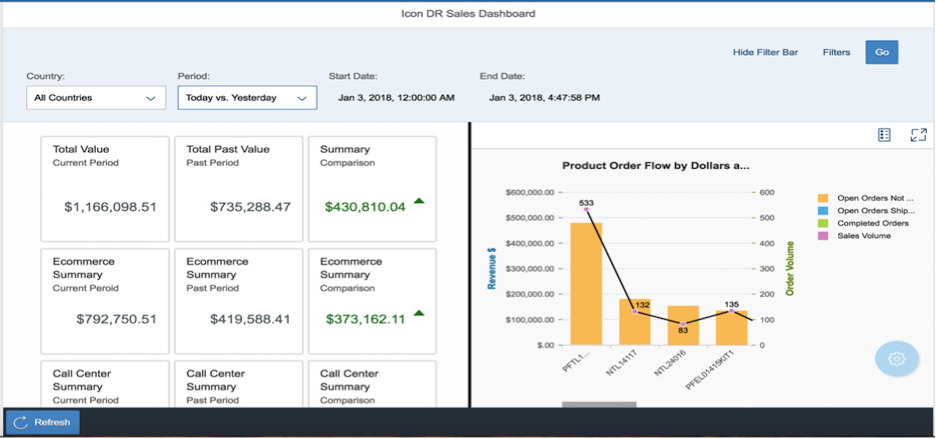The image size is (936, 438).
Task: Click the Refresh button
Action: point(43,422)
